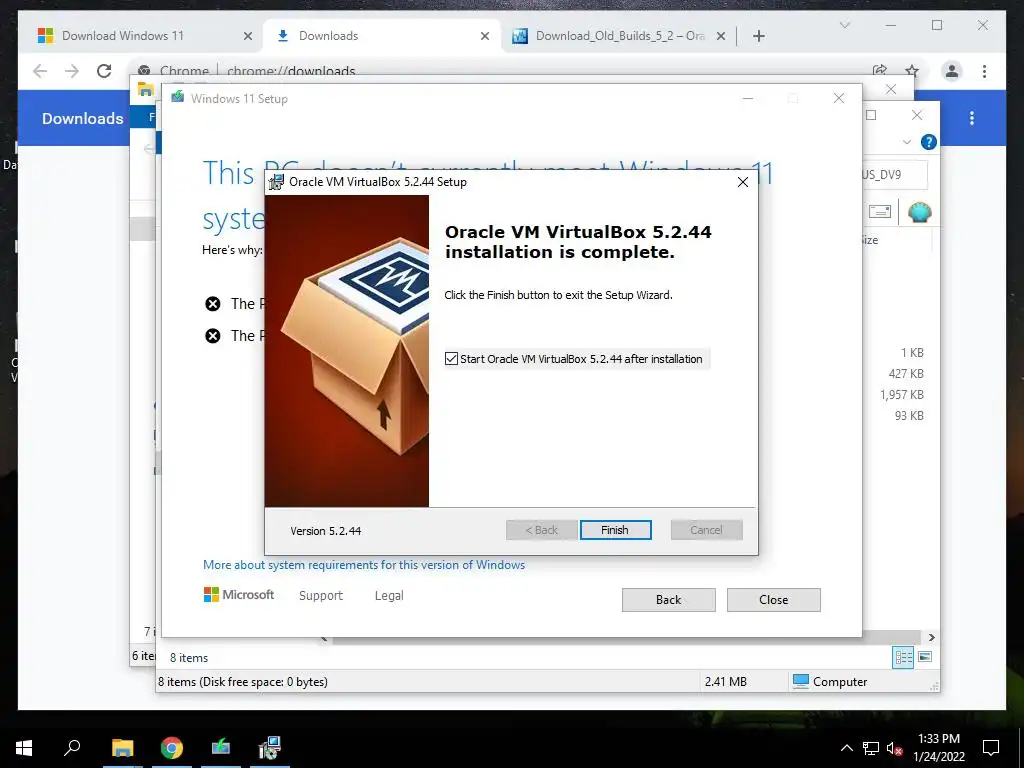Screen dimensions: 1024x768
Task: Select the 1 KB file size entry
Action: click(x=912, y=353)
